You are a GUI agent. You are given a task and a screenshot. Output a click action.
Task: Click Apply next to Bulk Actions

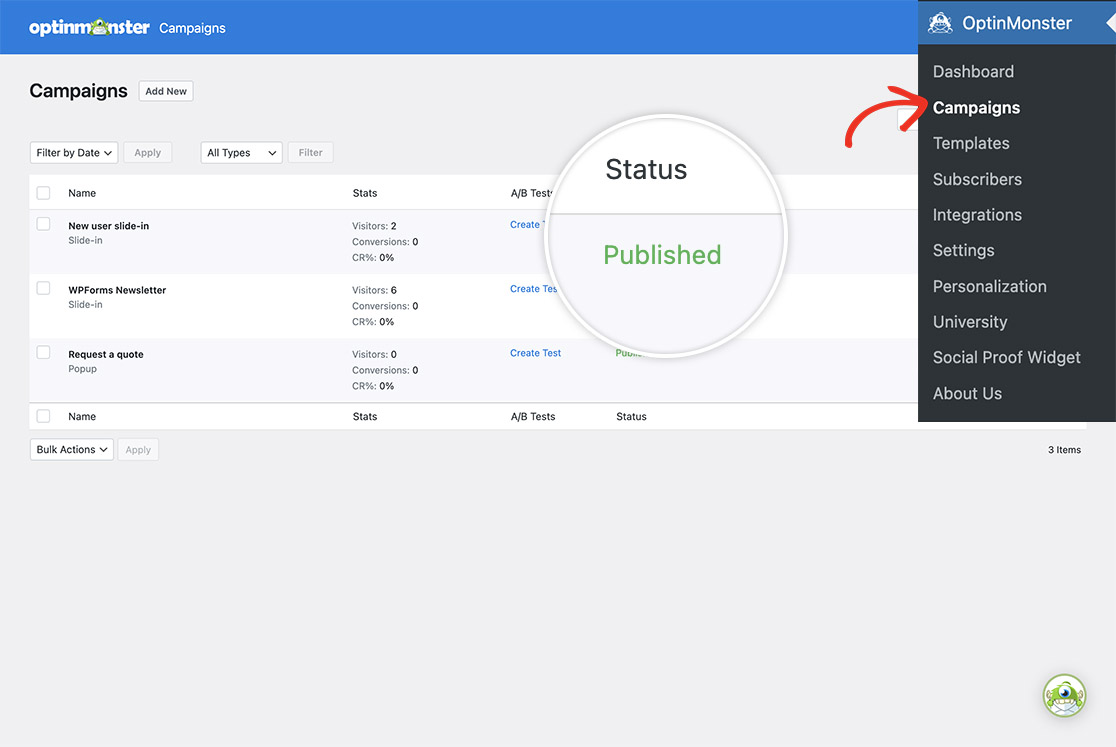(x=138, y=450)
